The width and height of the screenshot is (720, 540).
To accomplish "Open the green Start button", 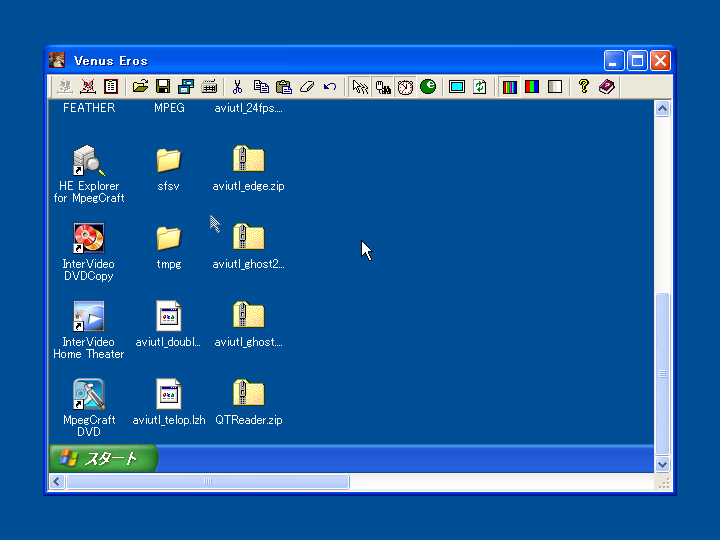I will point(103,458).
